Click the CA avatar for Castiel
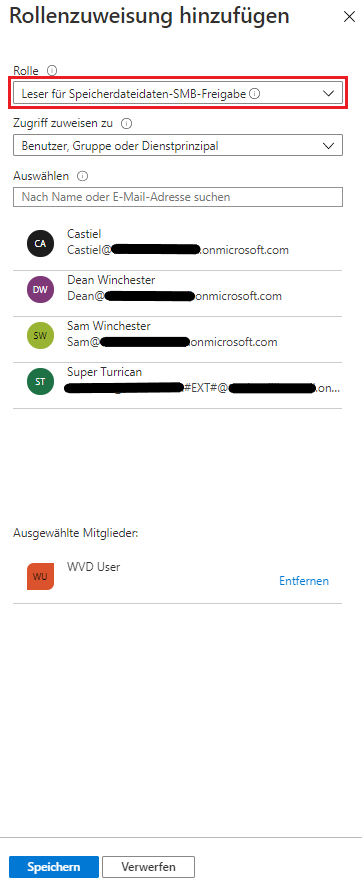Viewport: 362px width, 890px height. pos(40,243)
